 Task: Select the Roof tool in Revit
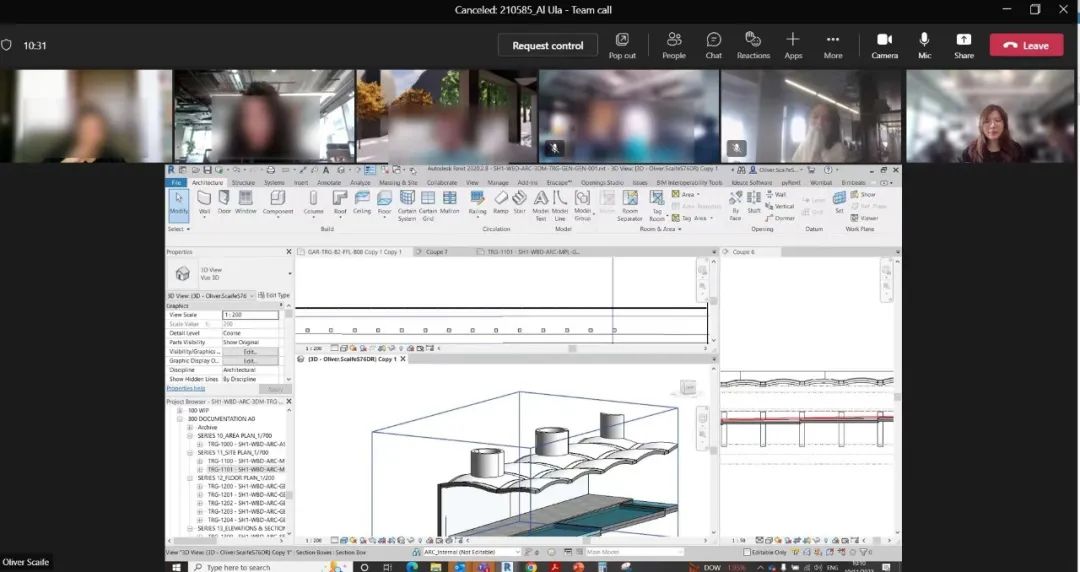[340, 203]
